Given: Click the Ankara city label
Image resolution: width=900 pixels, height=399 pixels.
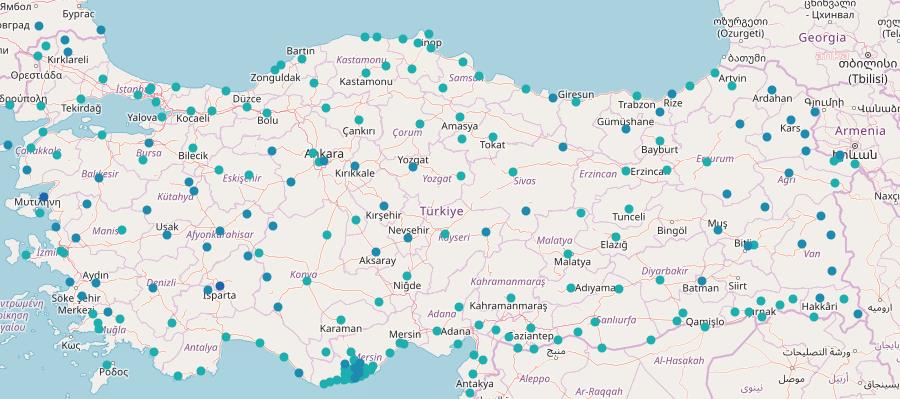Looking at the screenshot, I should [x=324, y=154].
